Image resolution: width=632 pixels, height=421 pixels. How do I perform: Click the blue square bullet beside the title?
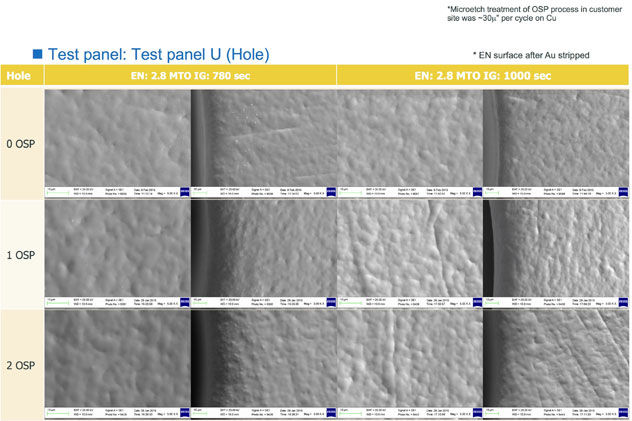click(x=37, y=54)
